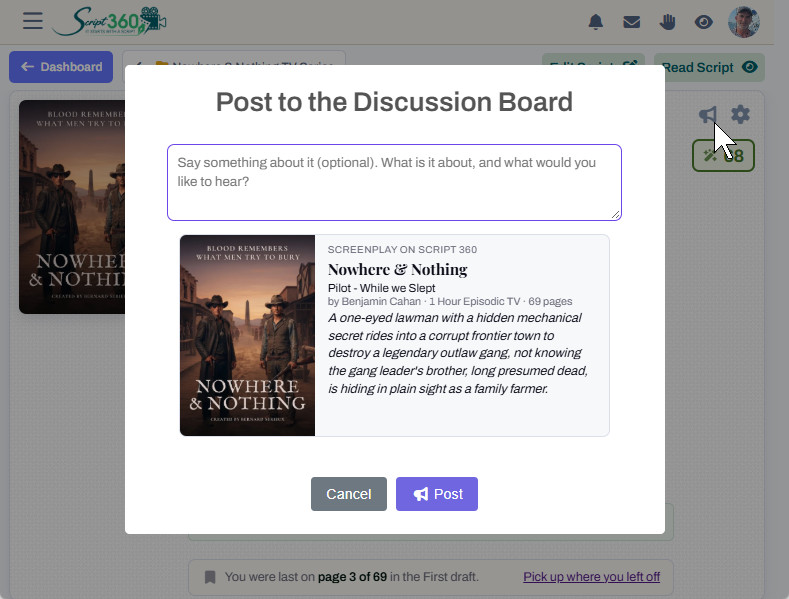
Task: Click the byline 'by Benjamin Cahan'
Action: click(x=374, y=301)
